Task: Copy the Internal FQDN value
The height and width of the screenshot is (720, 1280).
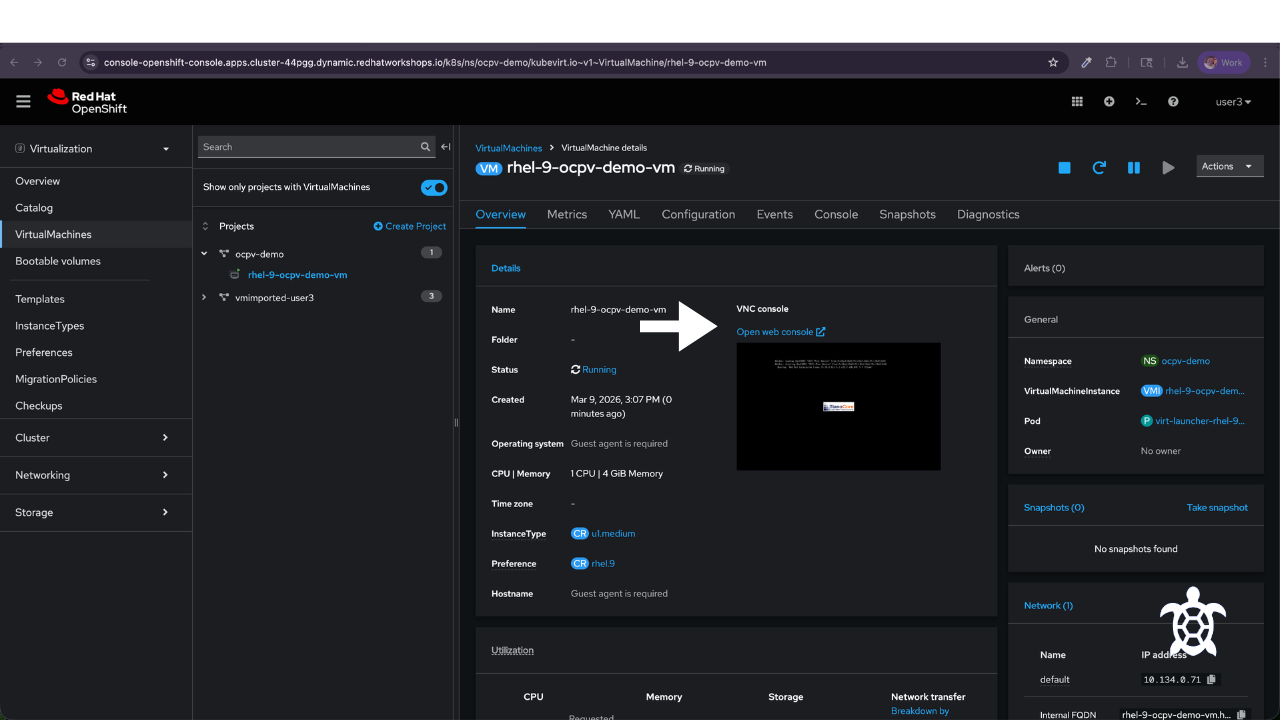Action: (x=1242, y=715)
